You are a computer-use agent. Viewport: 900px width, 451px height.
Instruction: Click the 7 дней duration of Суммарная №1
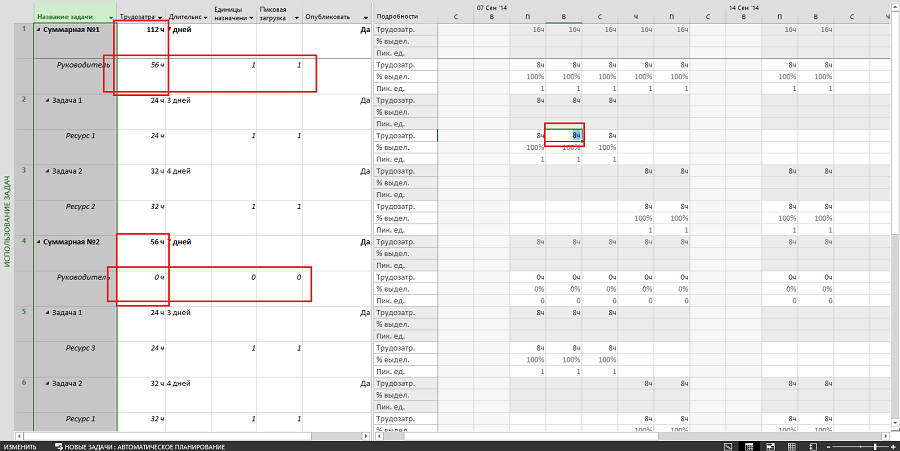point(188,41)
